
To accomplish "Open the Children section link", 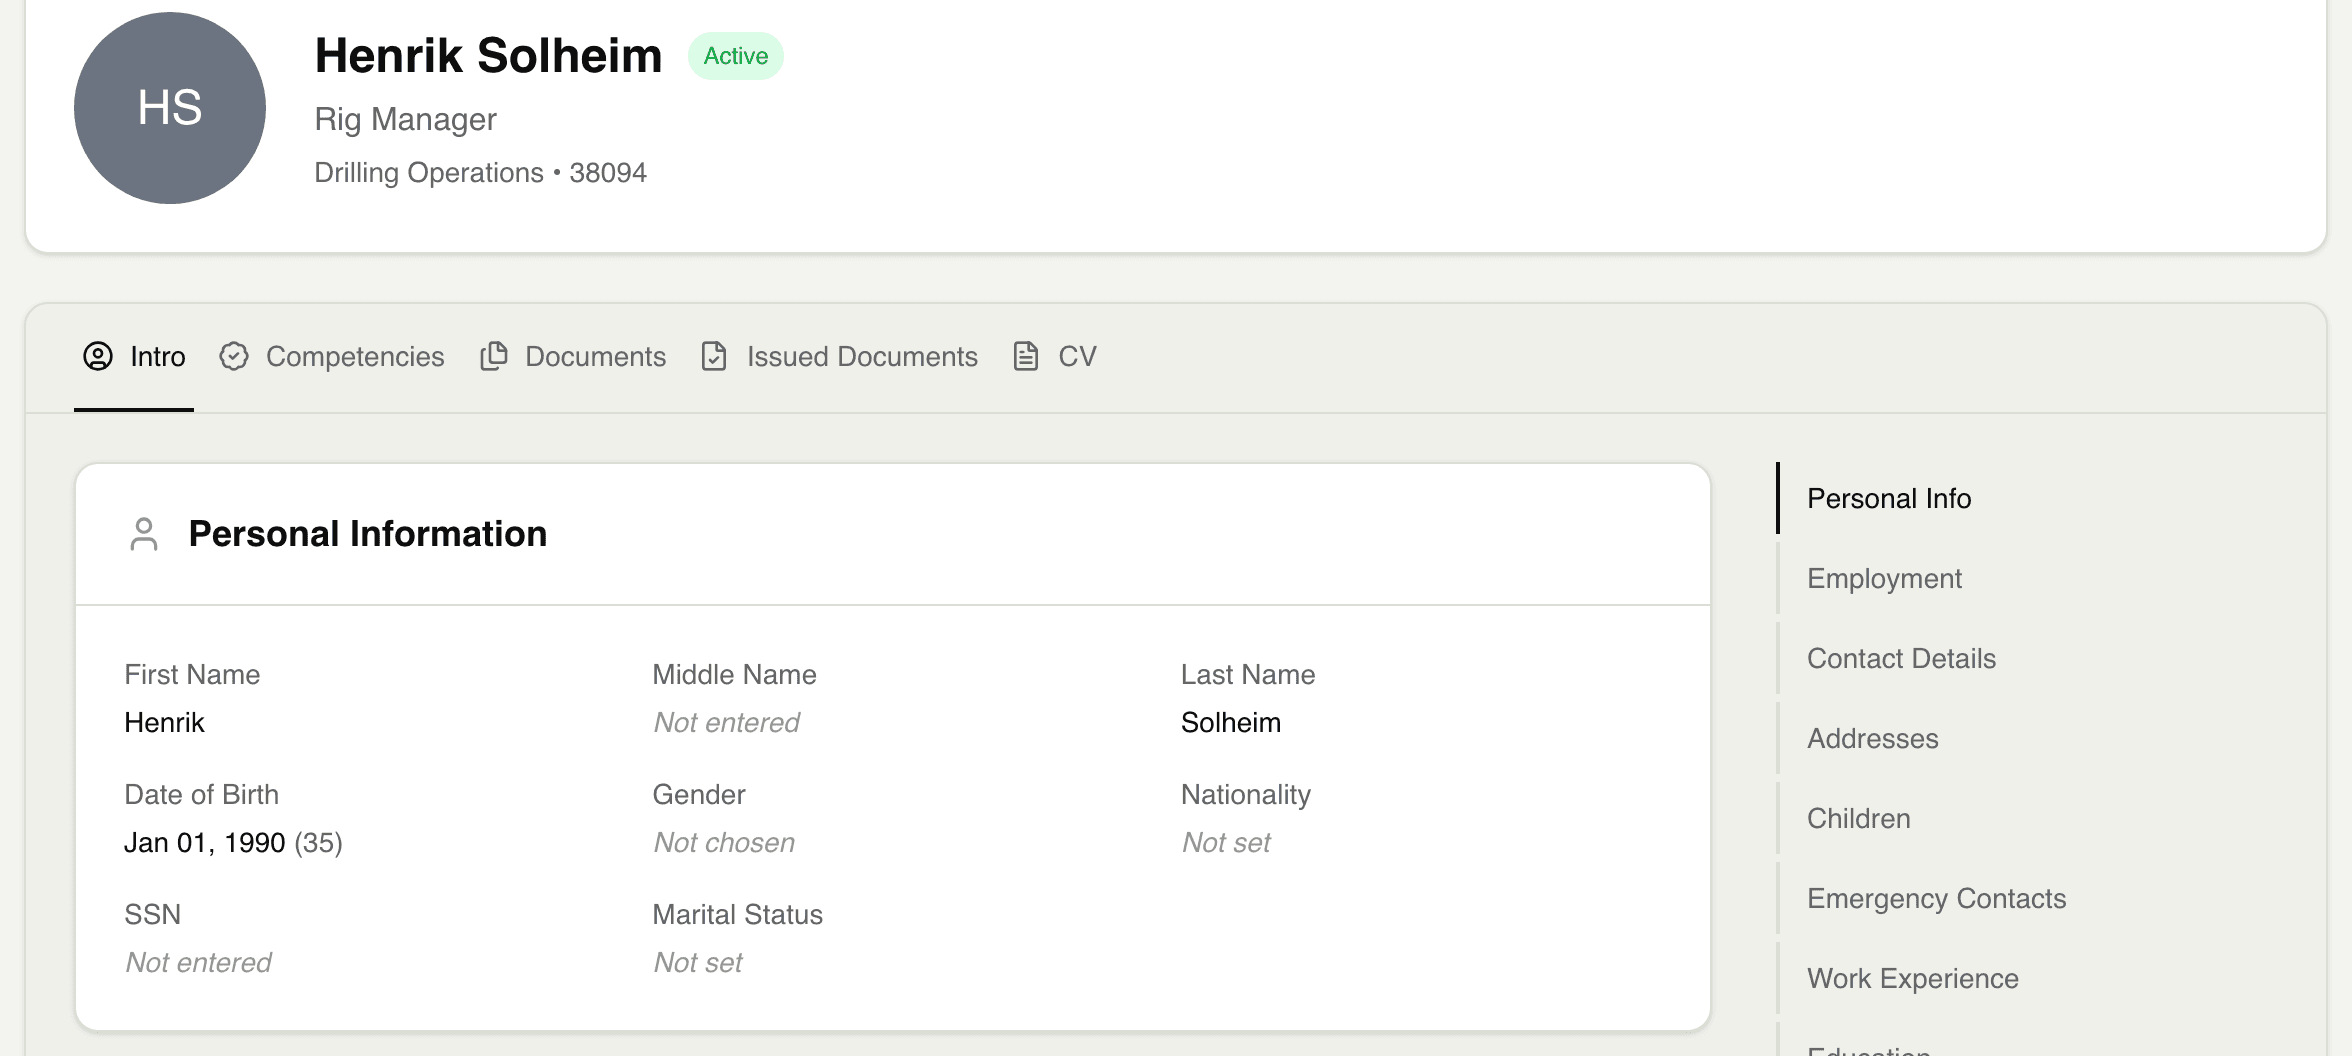I will coord(1858,818).
